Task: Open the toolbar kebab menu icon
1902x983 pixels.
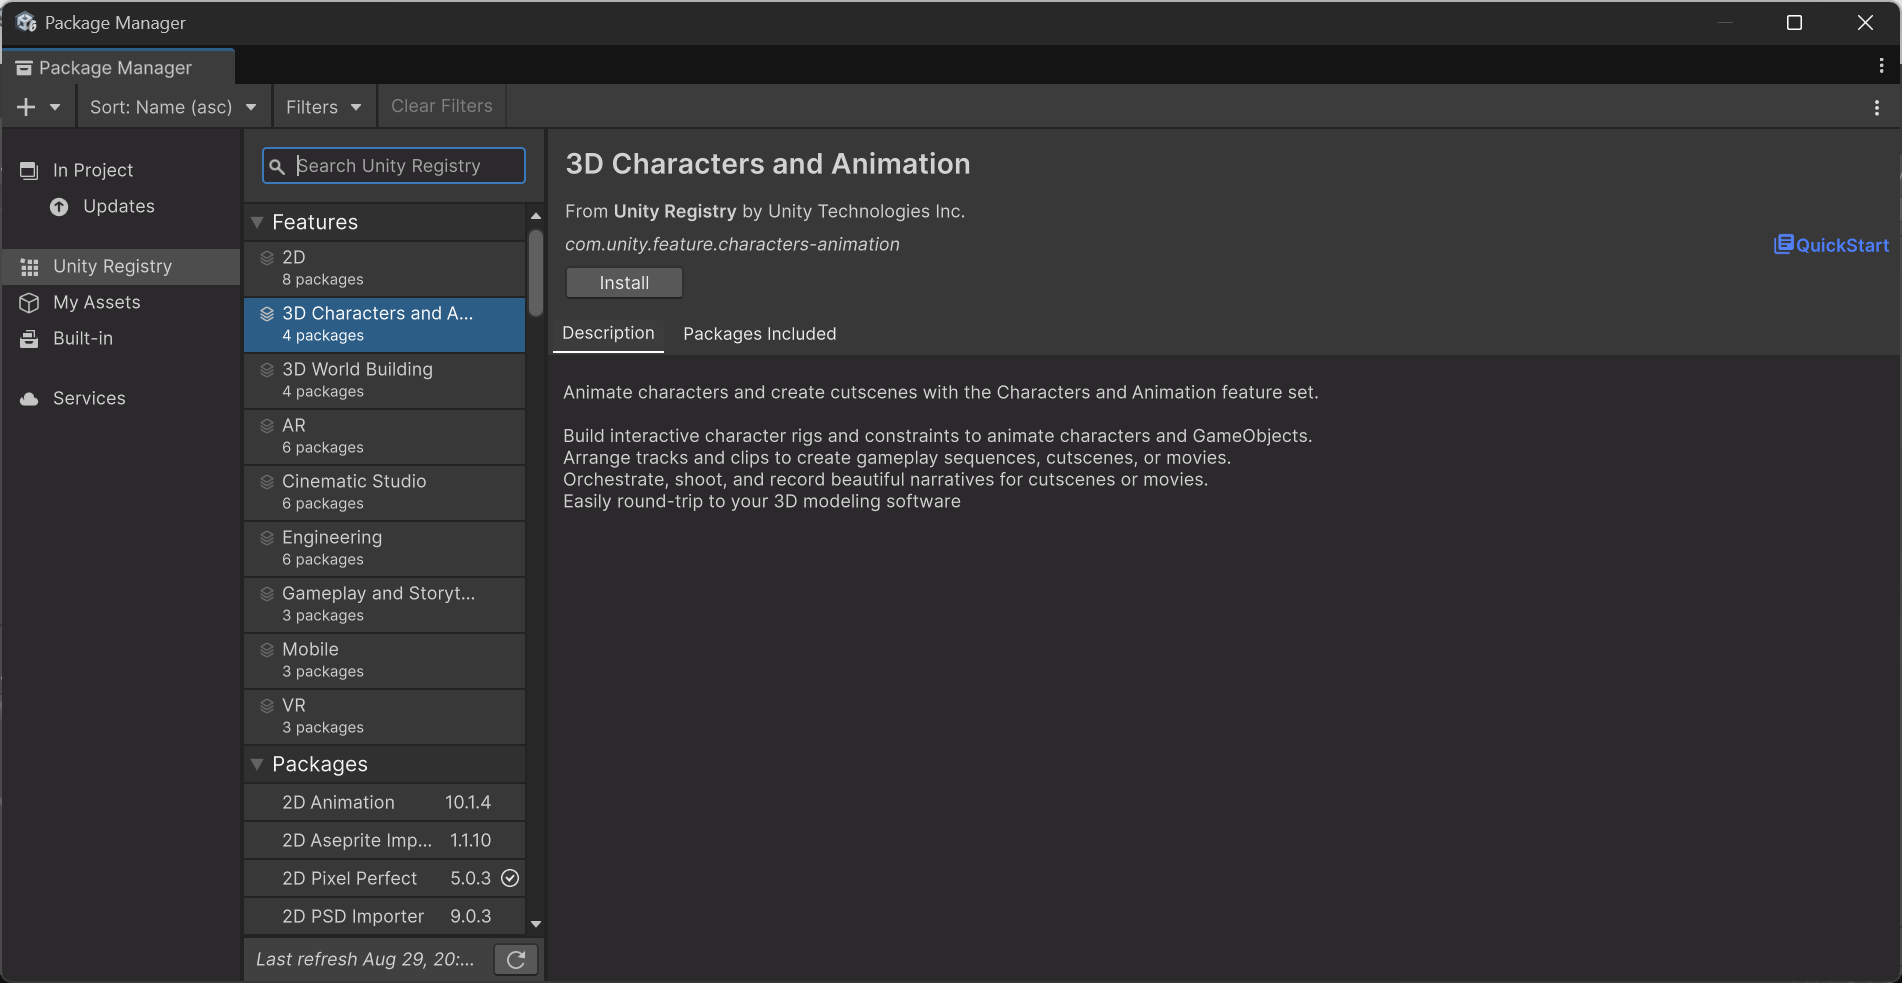Action: pos(1876,107)
